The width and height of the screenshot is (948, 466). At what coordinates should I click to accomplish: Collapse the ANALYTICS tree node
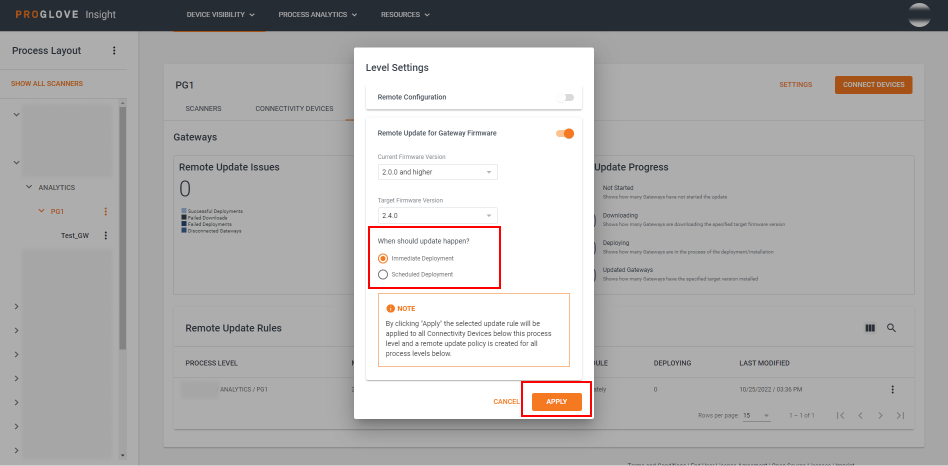29,187
